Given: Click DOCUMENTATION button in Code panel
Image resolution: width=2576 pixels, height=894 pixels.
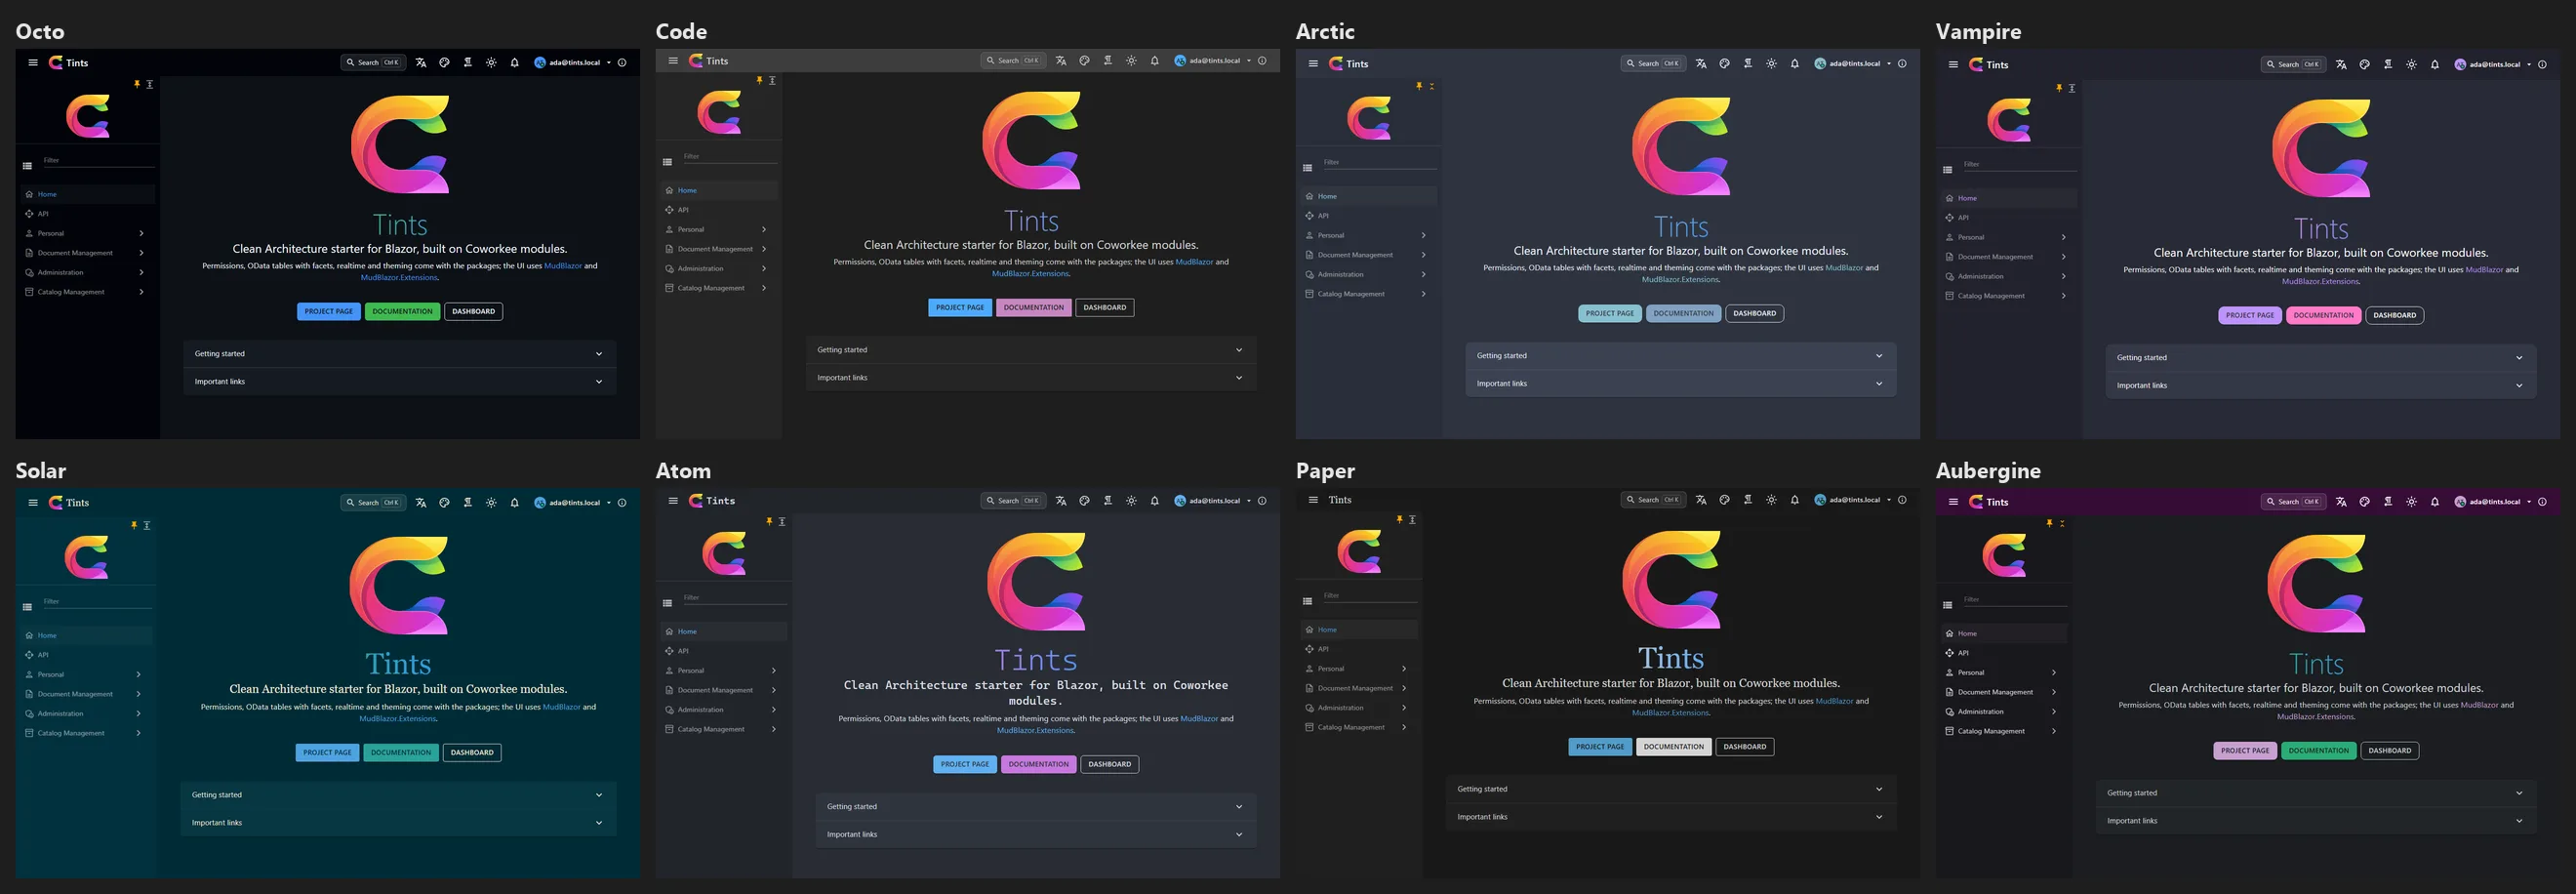Looking at the screenshot, I should tap(1034, 308).
